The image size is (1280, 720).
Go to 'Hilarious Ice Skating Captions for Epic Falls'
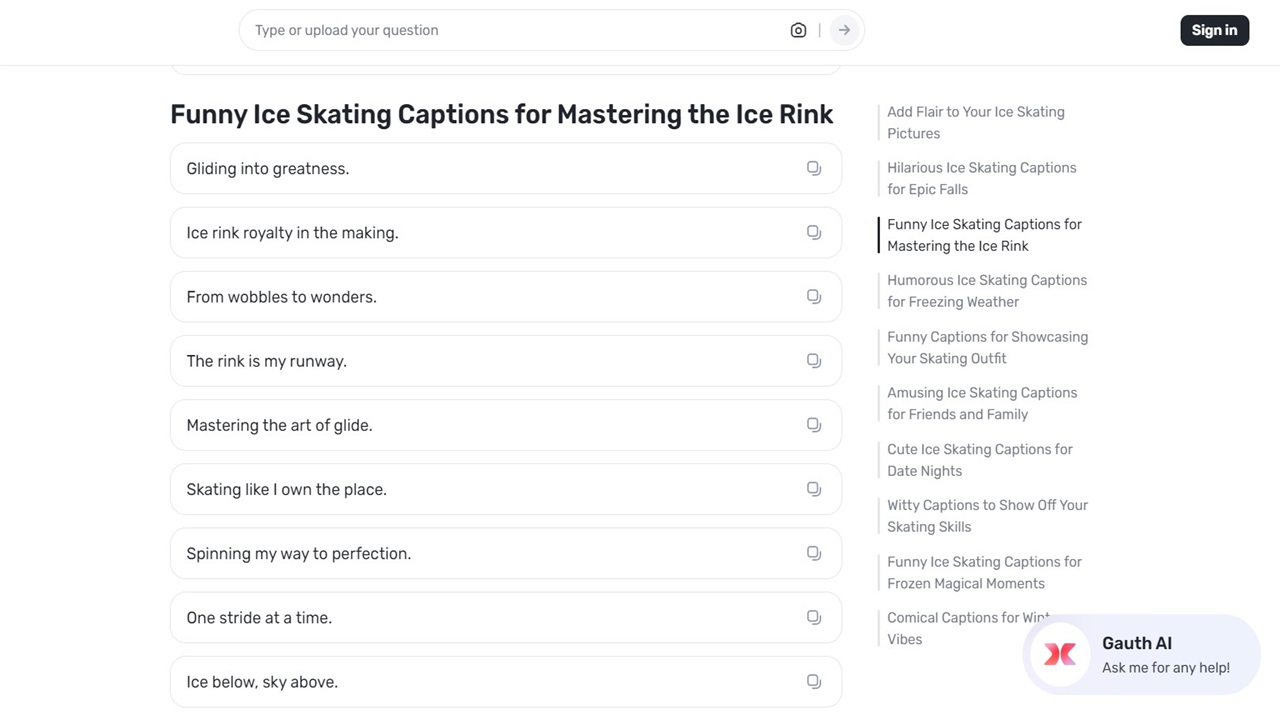(x=981, y=178)
